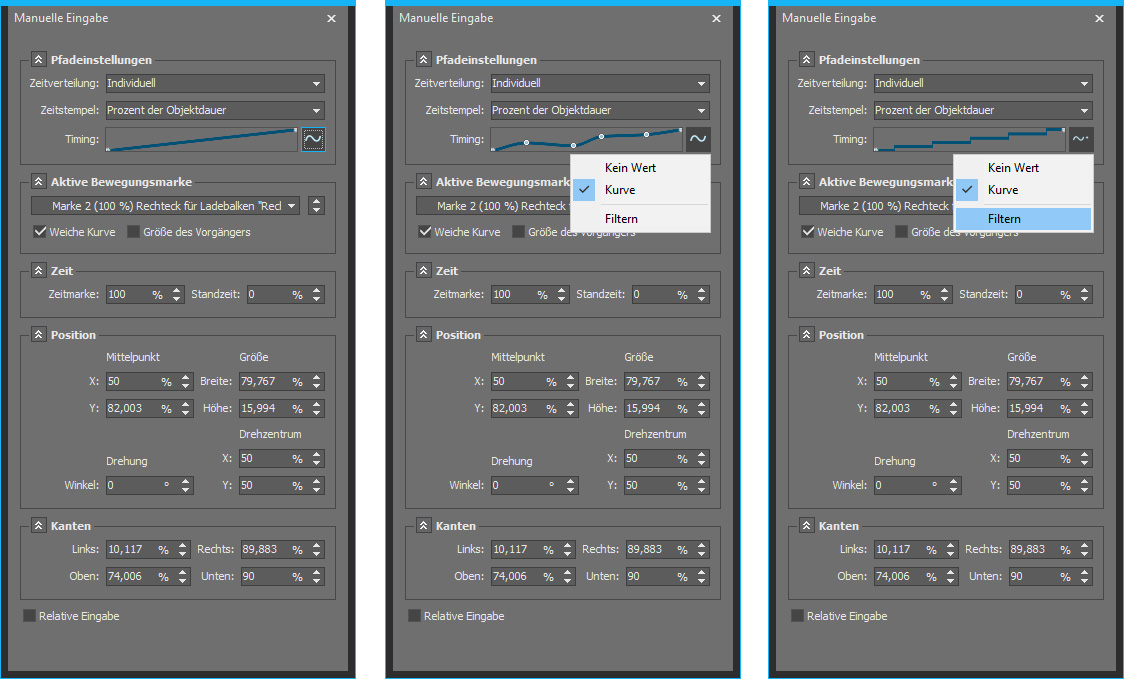
Task: Open Zeitverteilung dropdown in the left panel
Action: point(214,84)
